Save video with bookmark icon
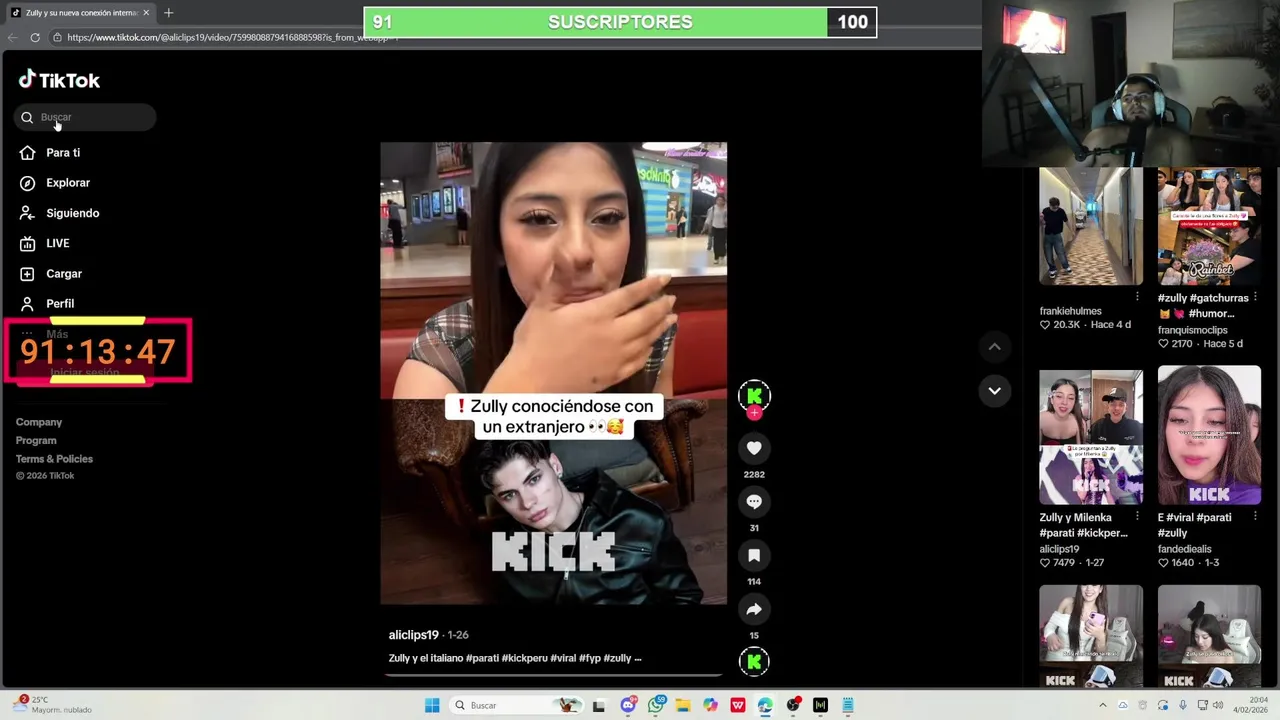The width and height of the screenshot is (1280, 720). (x=754, y=555)
